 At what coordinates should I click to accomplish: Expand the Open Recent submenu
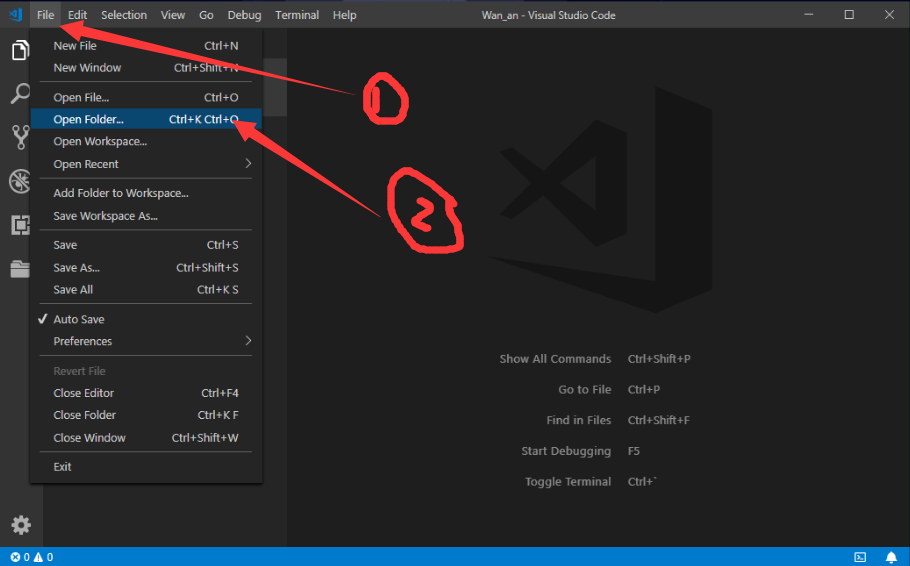coord(146,164)
